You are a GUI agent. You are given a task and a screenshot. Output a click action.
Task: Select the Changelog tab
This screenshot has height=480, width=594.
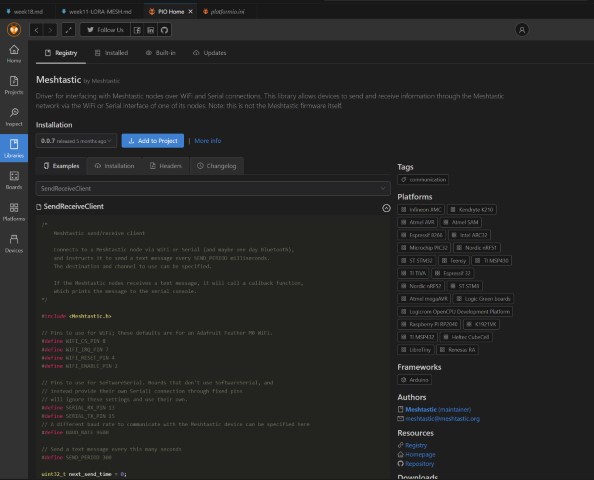coord(217,166)
